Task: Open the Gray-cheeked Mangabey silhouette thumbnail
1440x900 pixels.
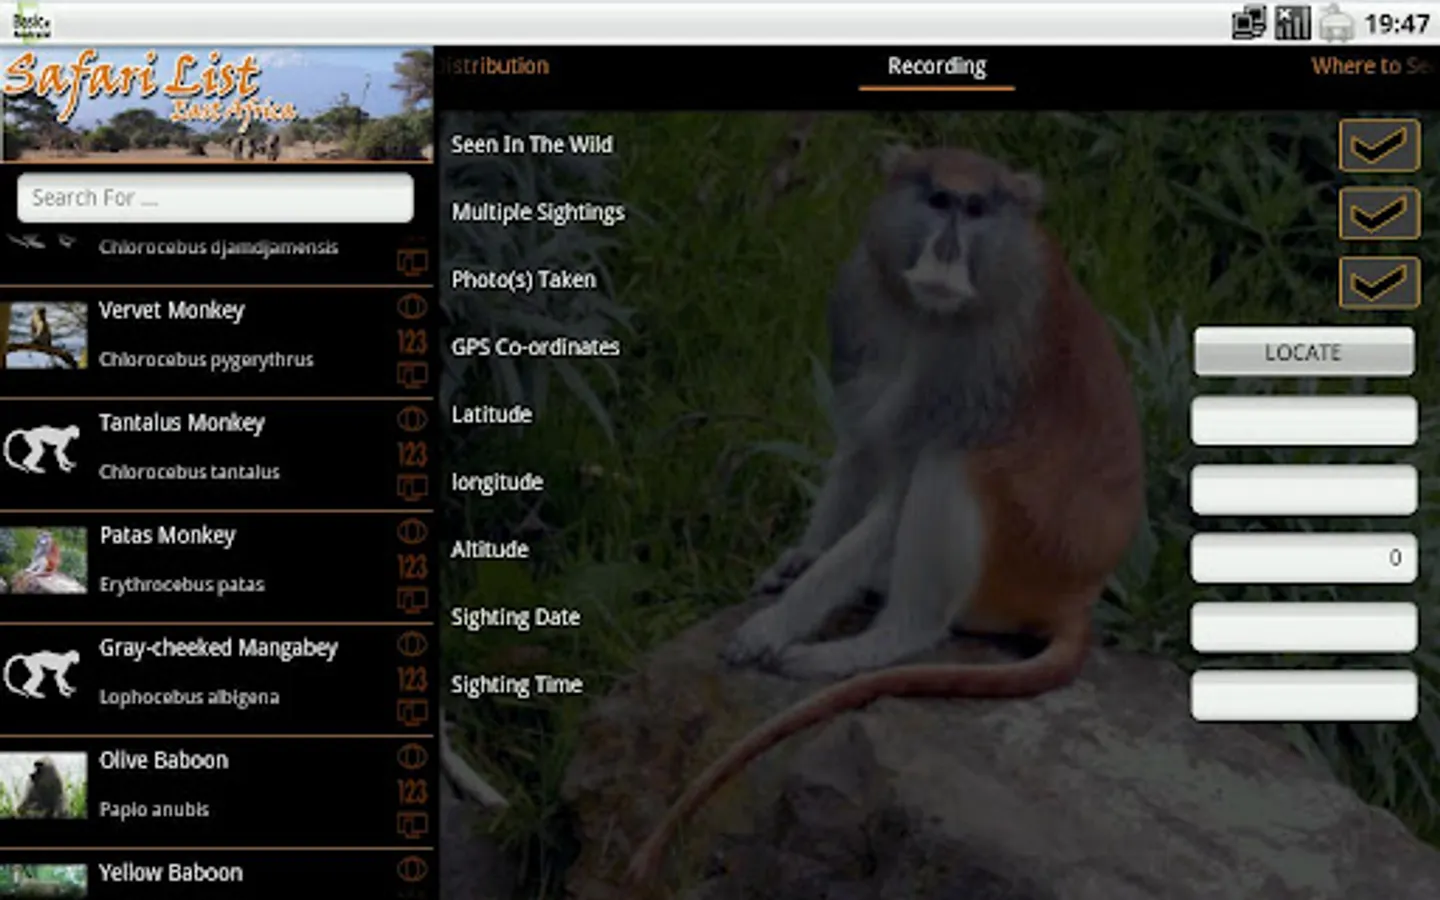Action: click(x=43, y=674)
